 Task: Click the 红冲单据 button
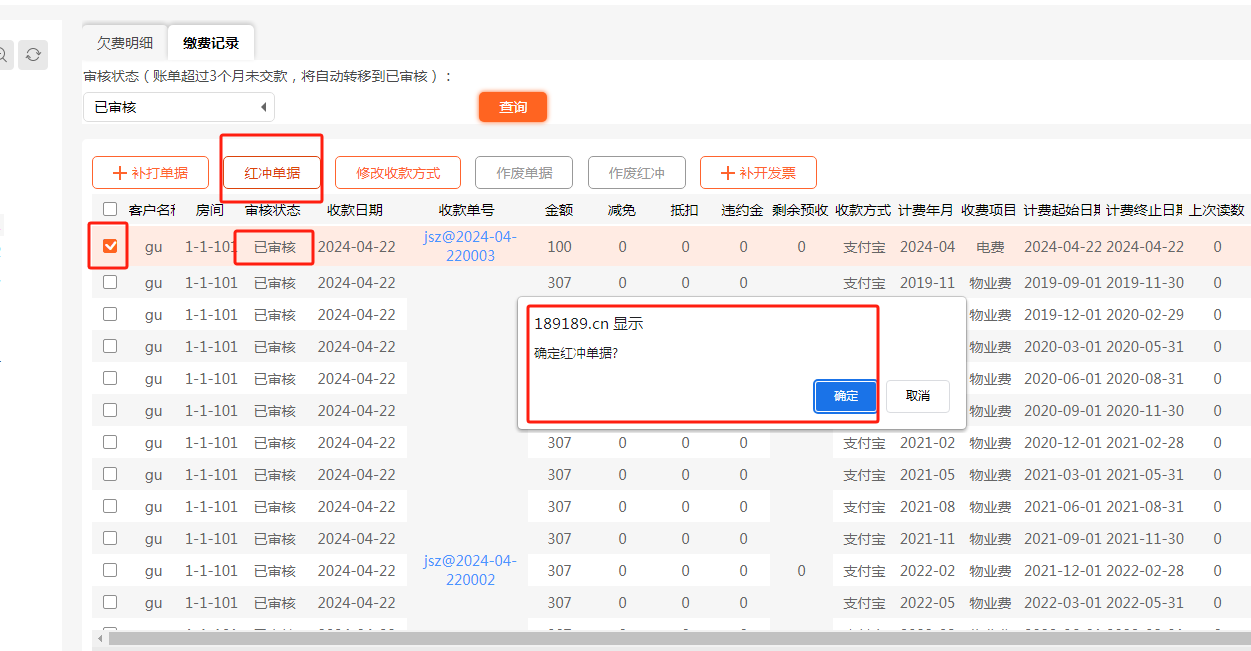pyautogui.click(x=272, y=173)
